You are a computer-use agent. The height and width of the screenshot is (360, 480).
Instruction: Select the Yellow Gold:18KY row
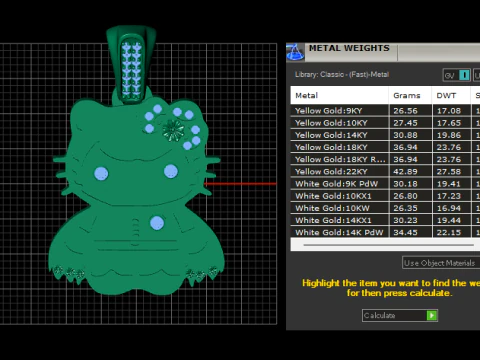(x=385, y=147)
